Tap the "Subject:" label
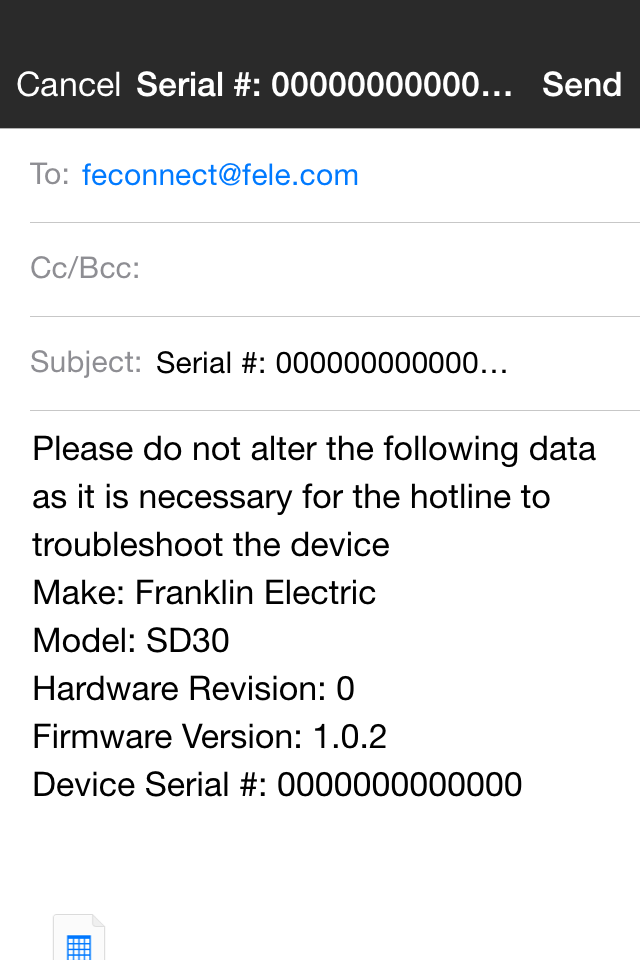640x960 pixels. [x=86, y=362]
